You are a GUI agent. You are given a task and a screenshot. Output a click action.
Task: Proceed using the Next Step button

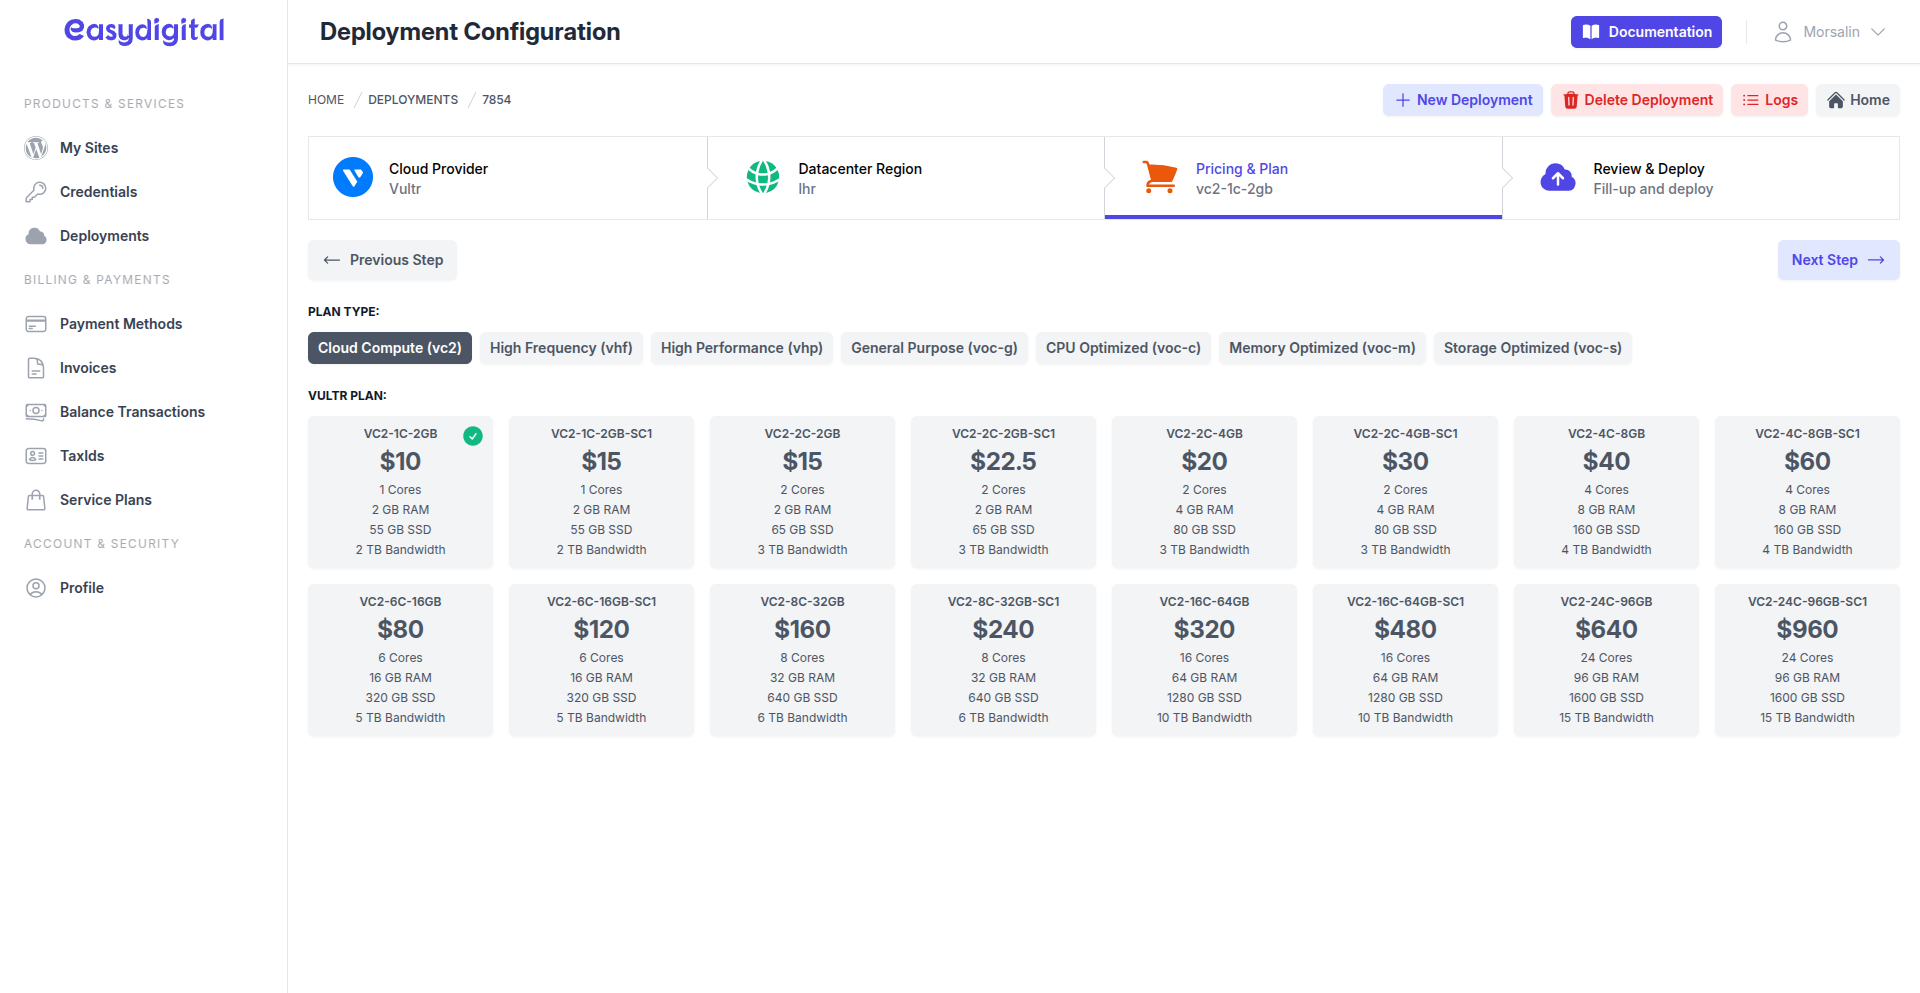[x=1838, y=259]
